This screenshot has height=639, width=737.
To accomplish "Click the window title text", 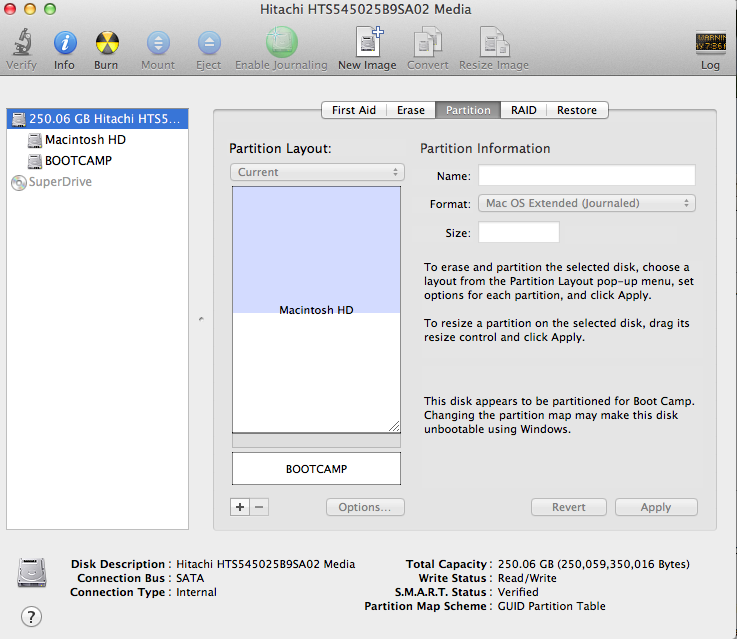I will click(366, 9).
